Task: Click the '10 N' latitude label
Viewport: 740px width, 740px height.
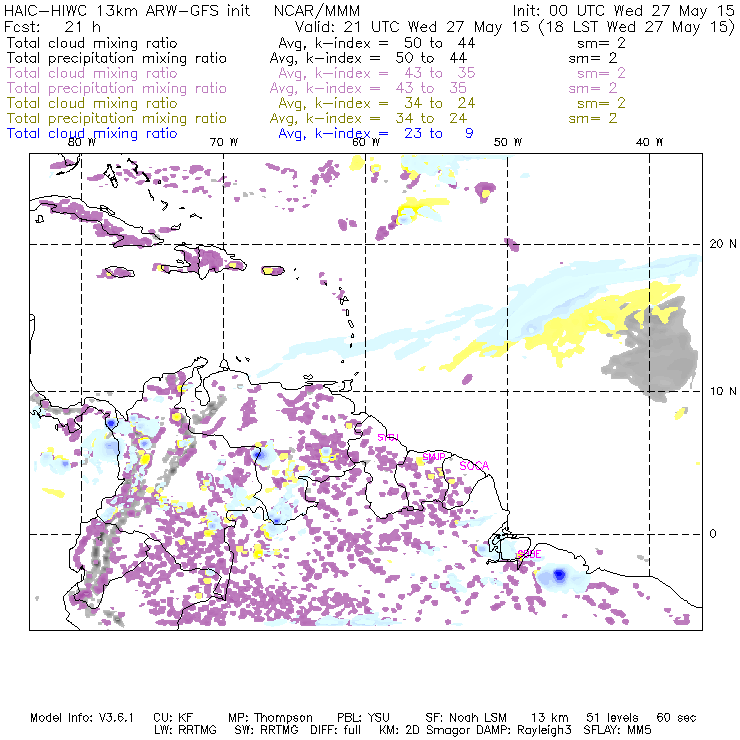Action: [723, 391]
